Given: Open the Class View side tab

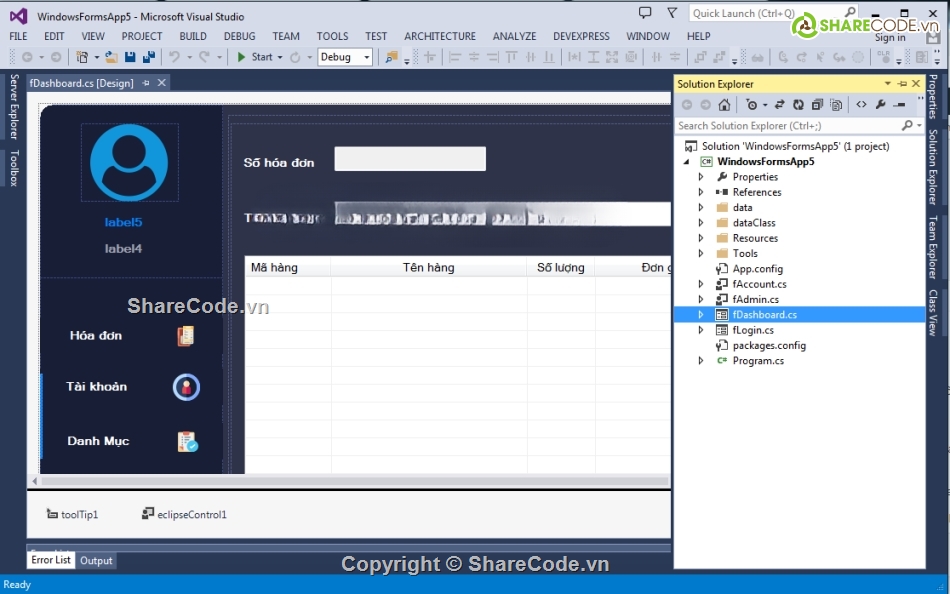Looking at the screenshot, I should coord(933,313).
